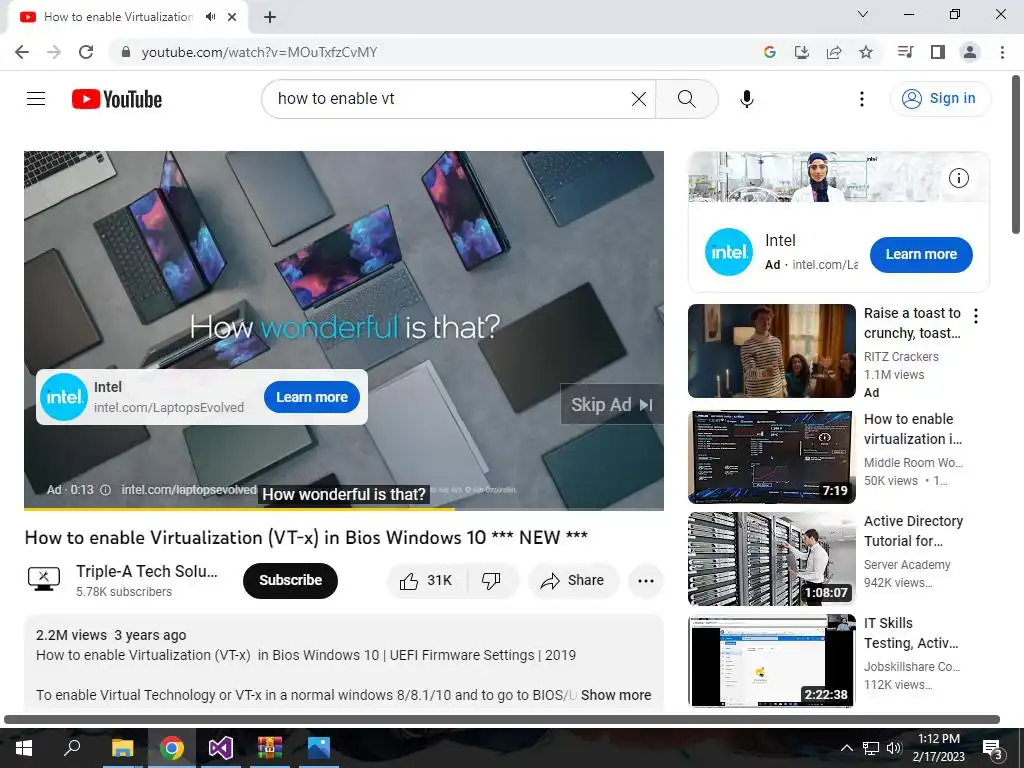
Task: Open WinRAR from taskbar
Action: click(270, 748)
